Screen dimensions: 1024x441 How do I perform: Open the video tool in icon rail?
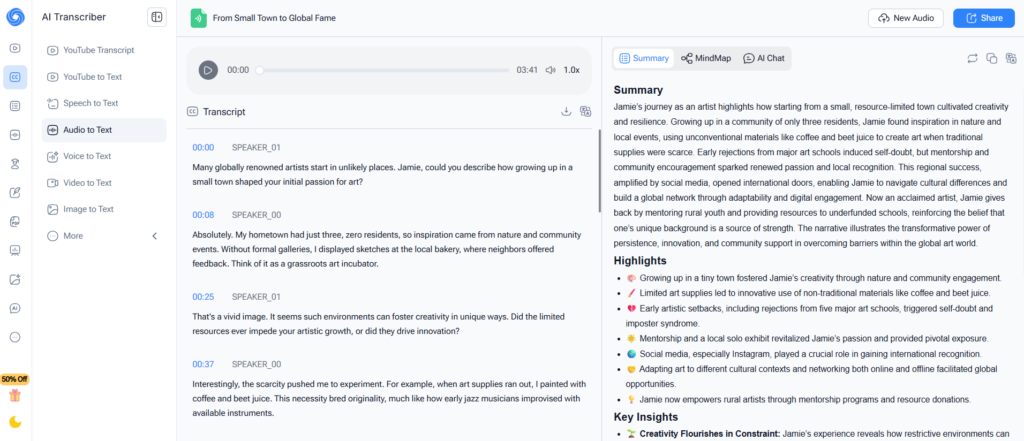(x=15, y=48)
